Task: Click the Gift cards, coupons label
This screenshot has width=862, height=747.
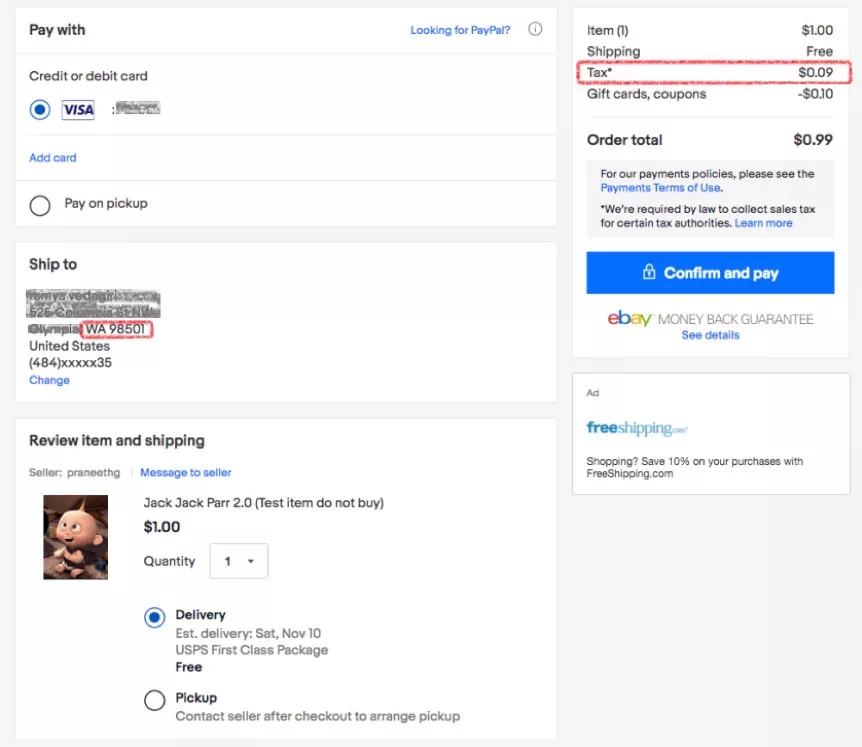Action: tap(646, 94)
